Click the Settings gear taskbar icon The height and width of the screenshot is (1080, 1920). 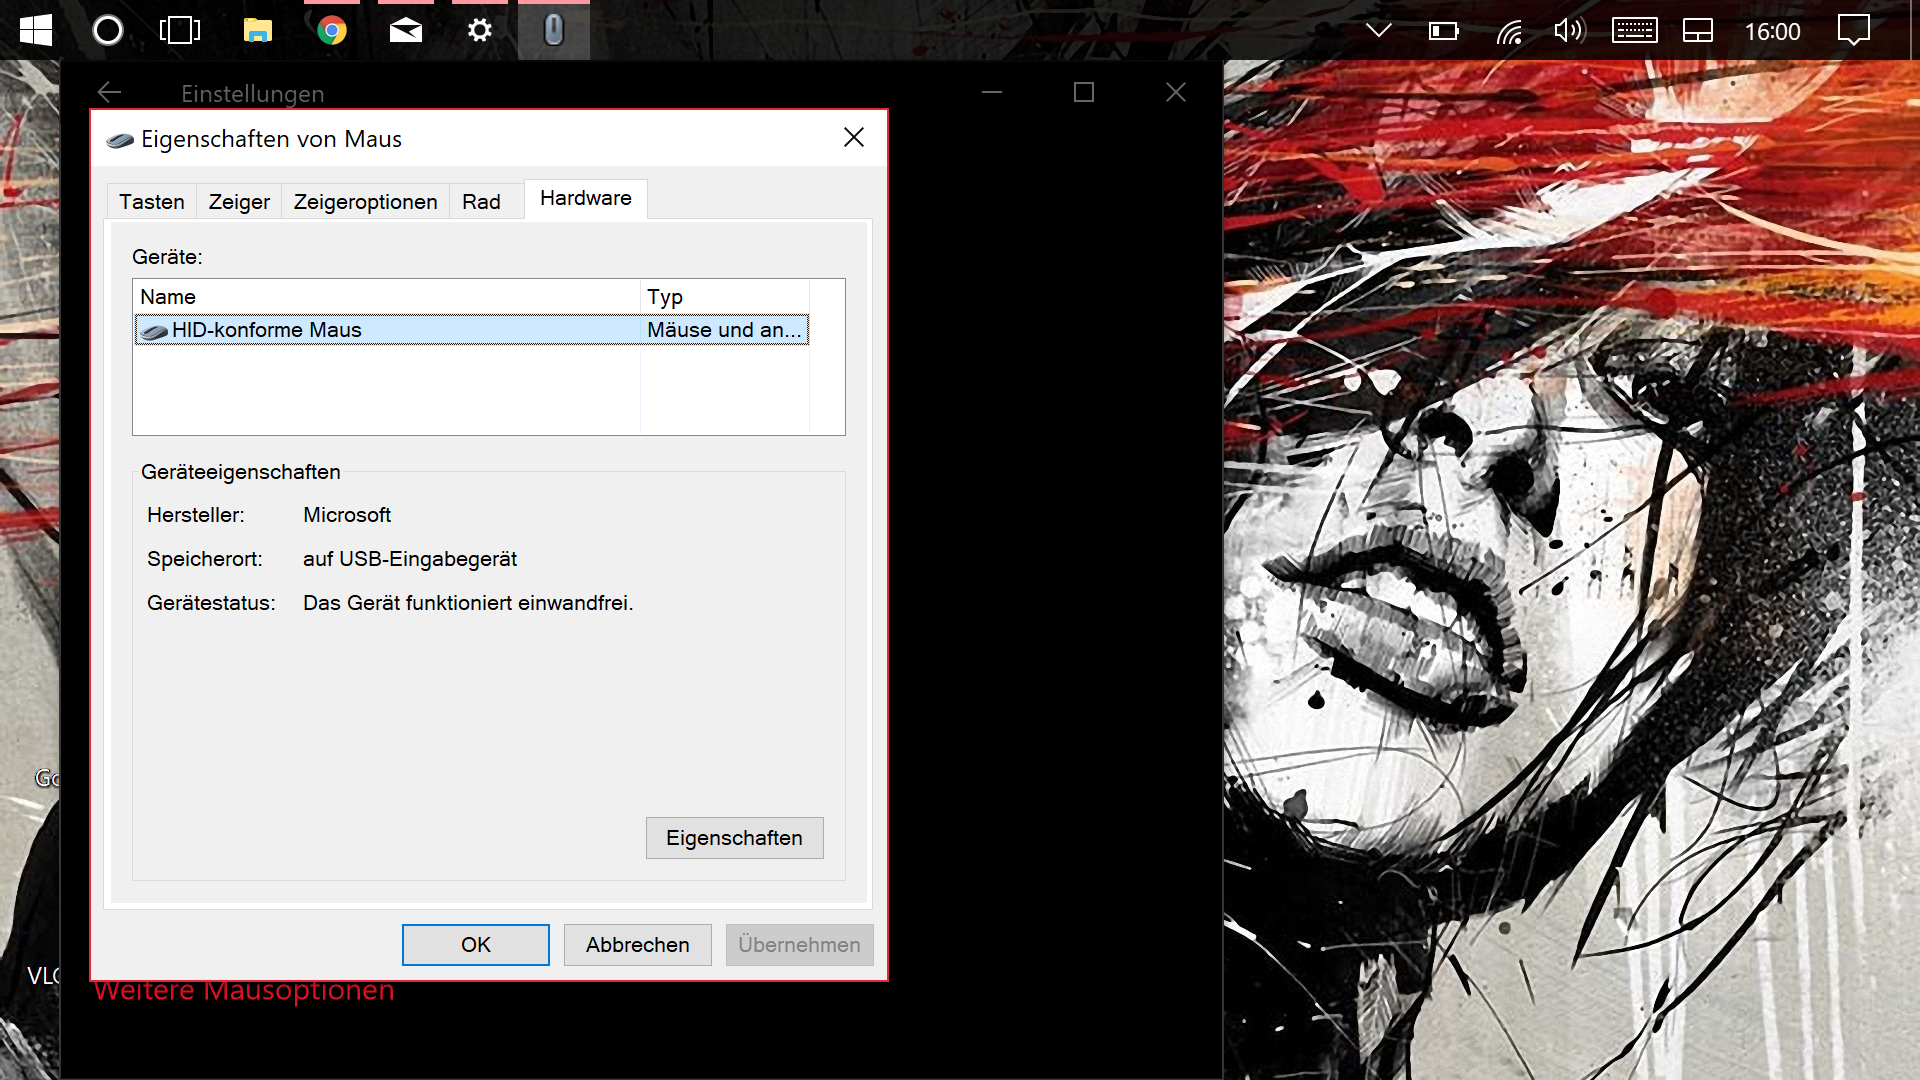(480, 30)
